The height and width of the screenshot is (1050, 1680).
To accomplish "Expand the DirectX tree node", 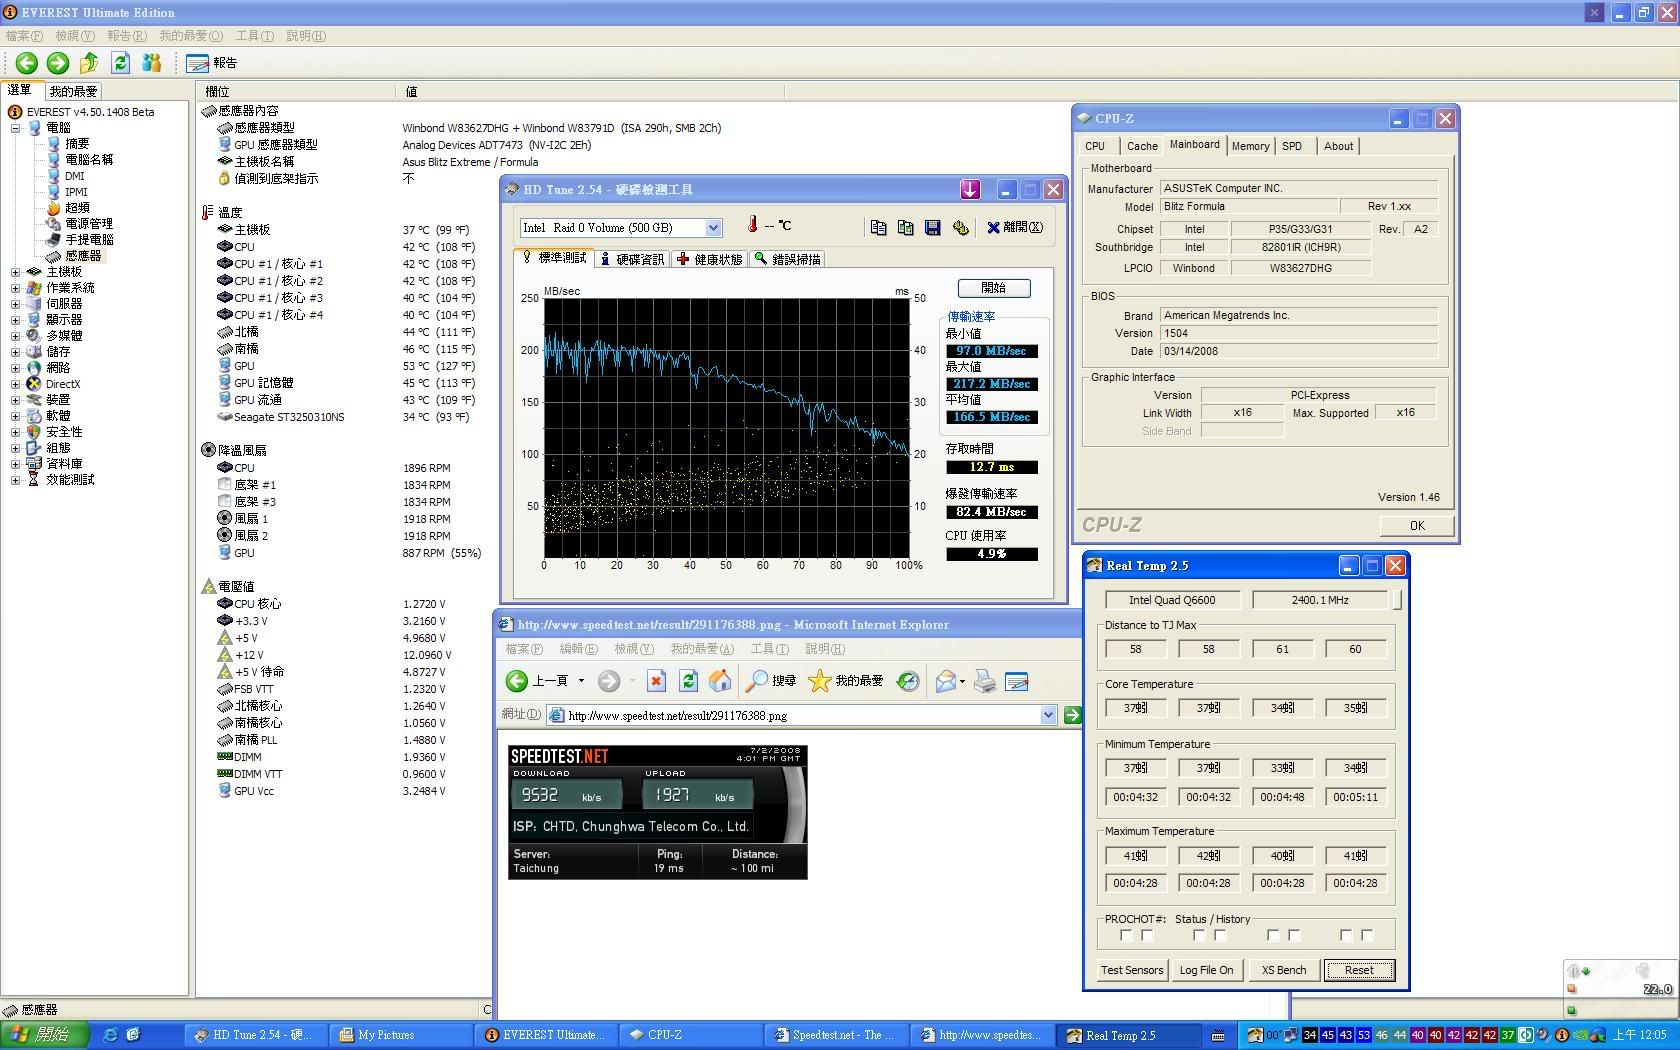I will point(15,384).
